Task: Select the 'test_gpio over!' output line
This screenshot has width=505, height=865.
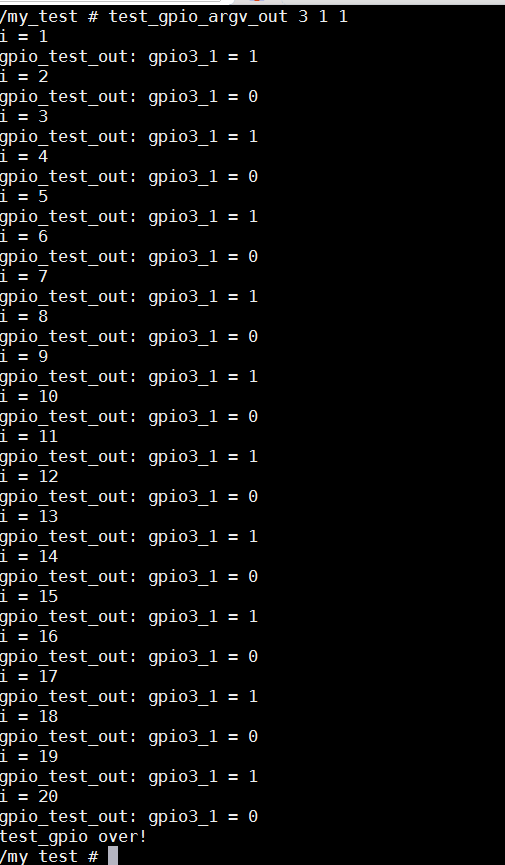Action: 73,836
